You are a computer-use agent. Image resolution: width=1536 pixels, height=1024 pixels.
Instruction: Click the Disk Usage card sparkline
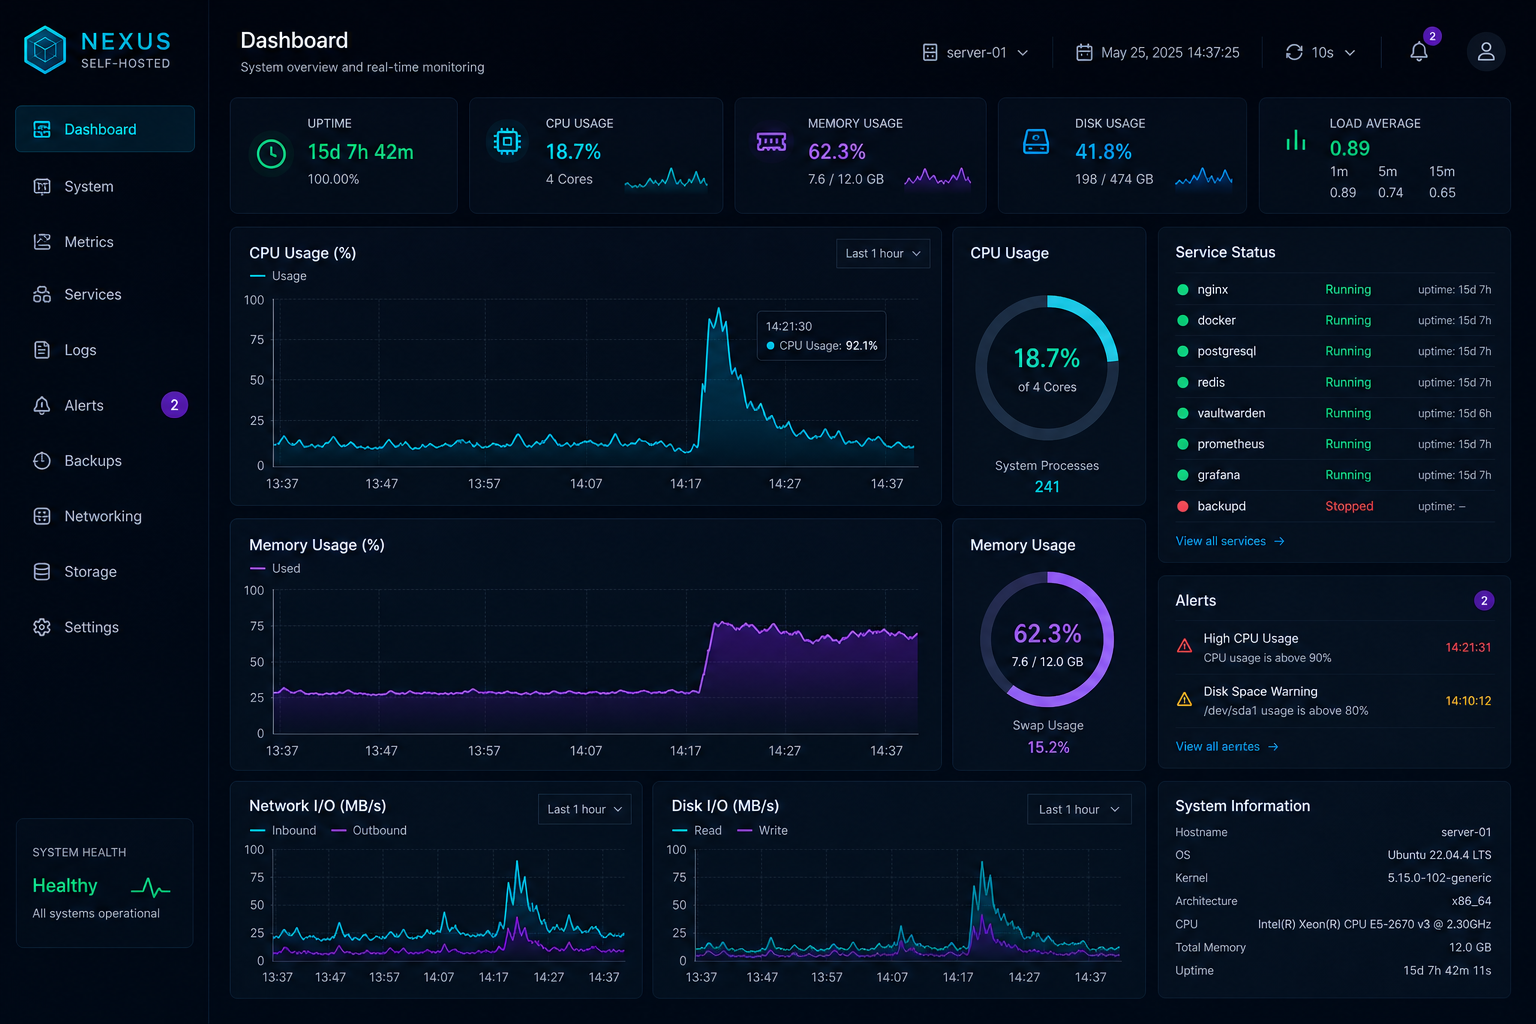coord(1204,178)
